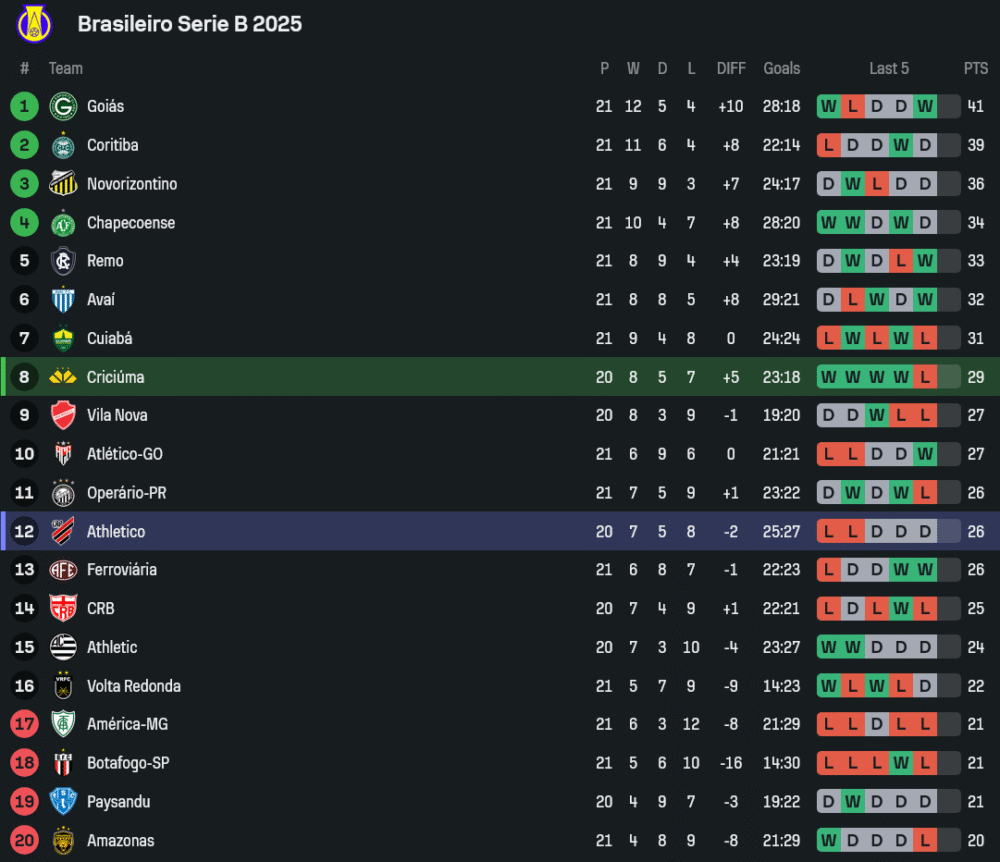Open the Novorizontino team link
The width and height of the screenshot is (1000, 862).
click(132, 184)
